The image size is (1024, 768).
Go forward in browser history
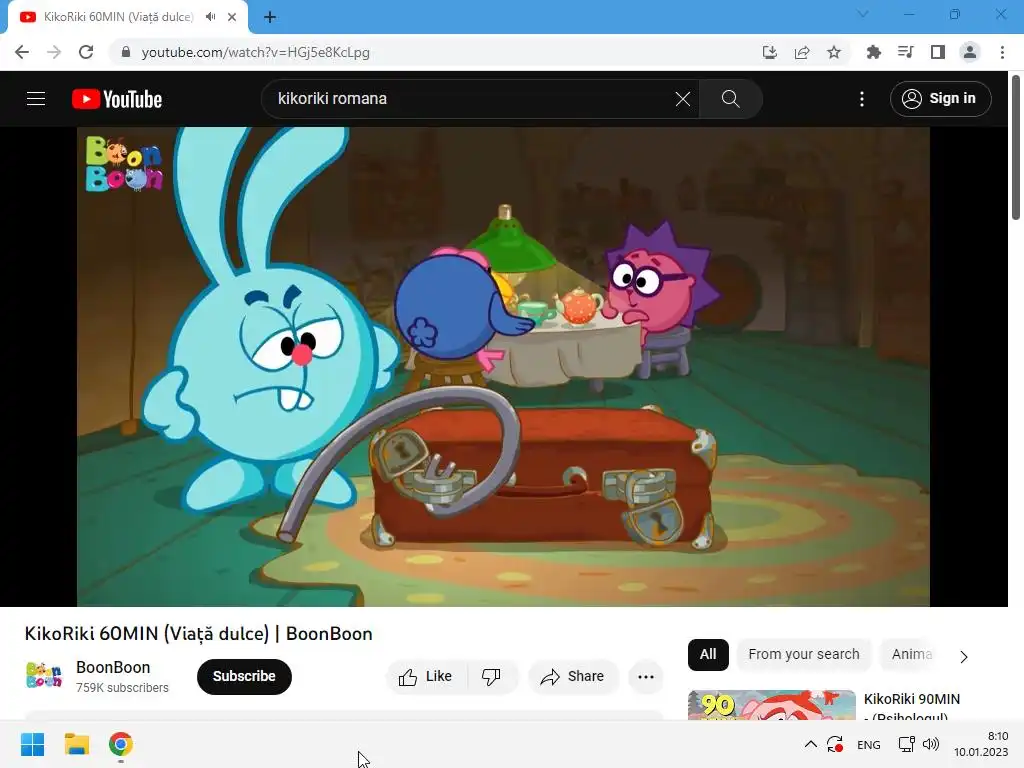[x=54, y=52]
